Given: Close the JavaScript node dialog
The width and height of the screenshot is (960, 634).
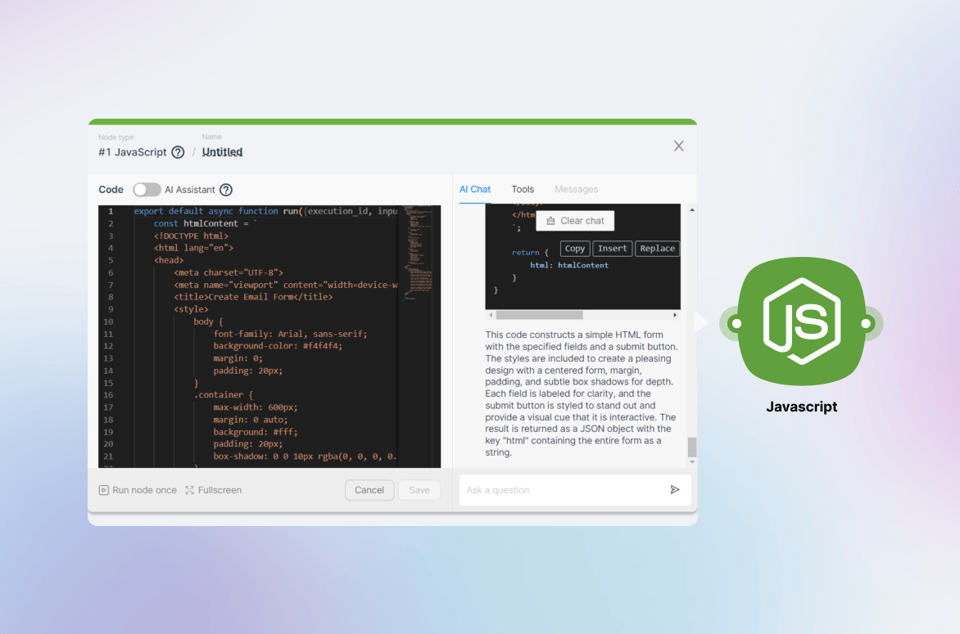Looking at the screenshot, I should pyautogui.click(x=678, y=146).
